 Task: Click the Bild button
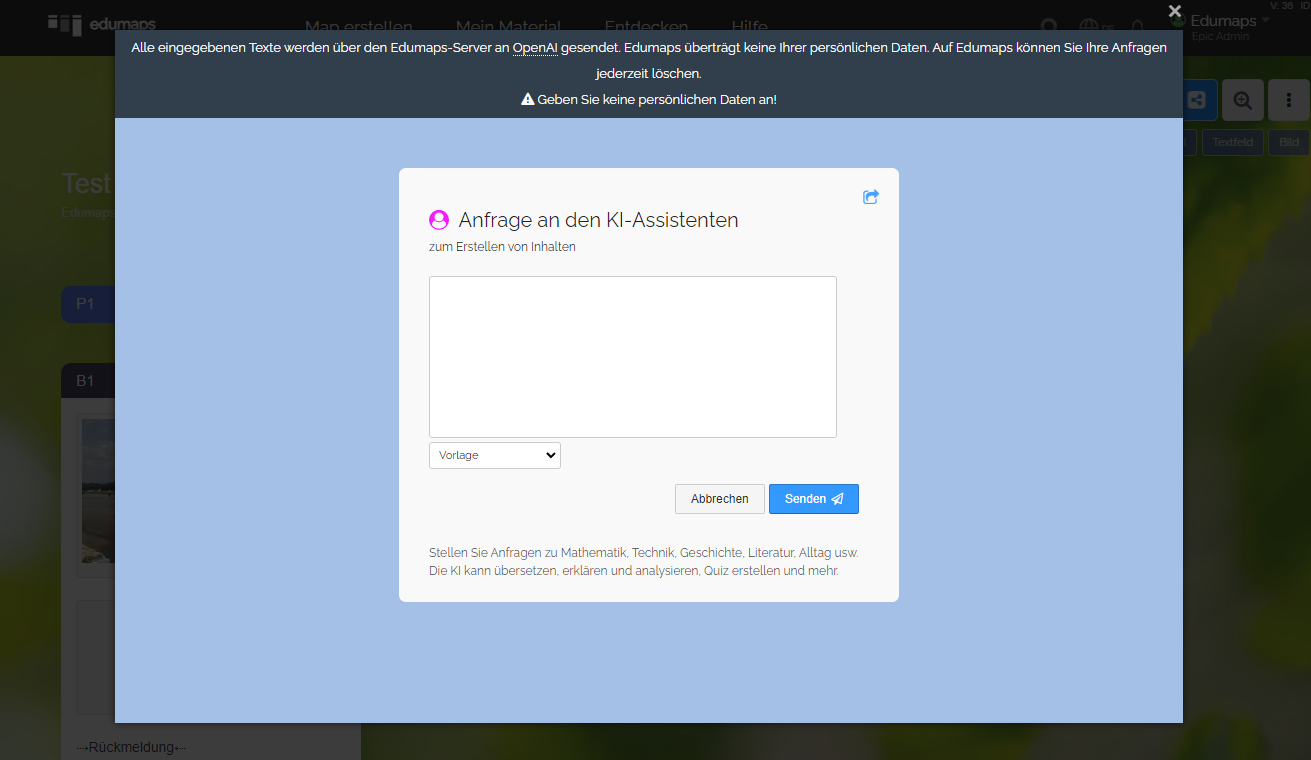point(1289,142)
